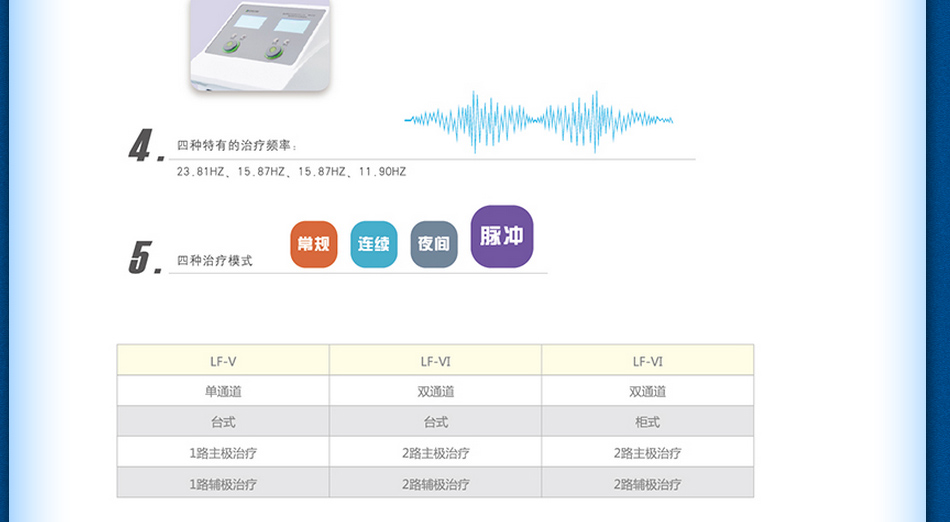Image resolution: width=950 pixels, height=522 pixels.
Task: Select the purple 脉冲 mode icon
Action: point(502,237)
